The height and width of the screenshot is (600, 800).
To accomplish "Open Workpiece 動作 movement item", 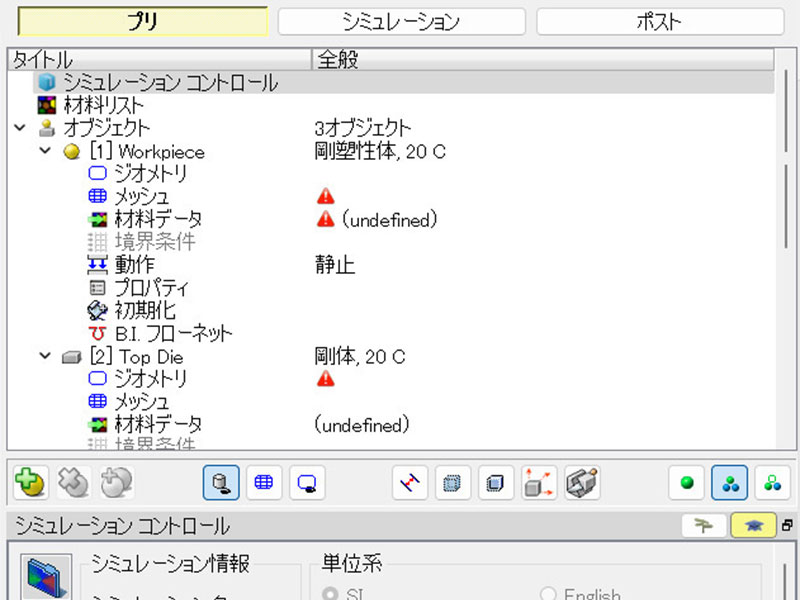I will (x=135, y=265).
